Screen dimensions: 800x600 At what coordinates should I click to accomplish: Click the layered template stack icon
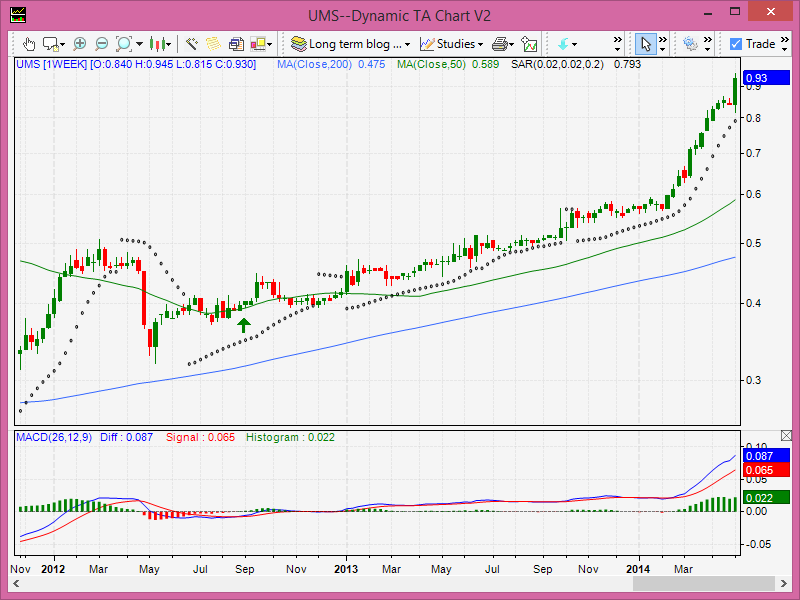(x=298, y=44)
